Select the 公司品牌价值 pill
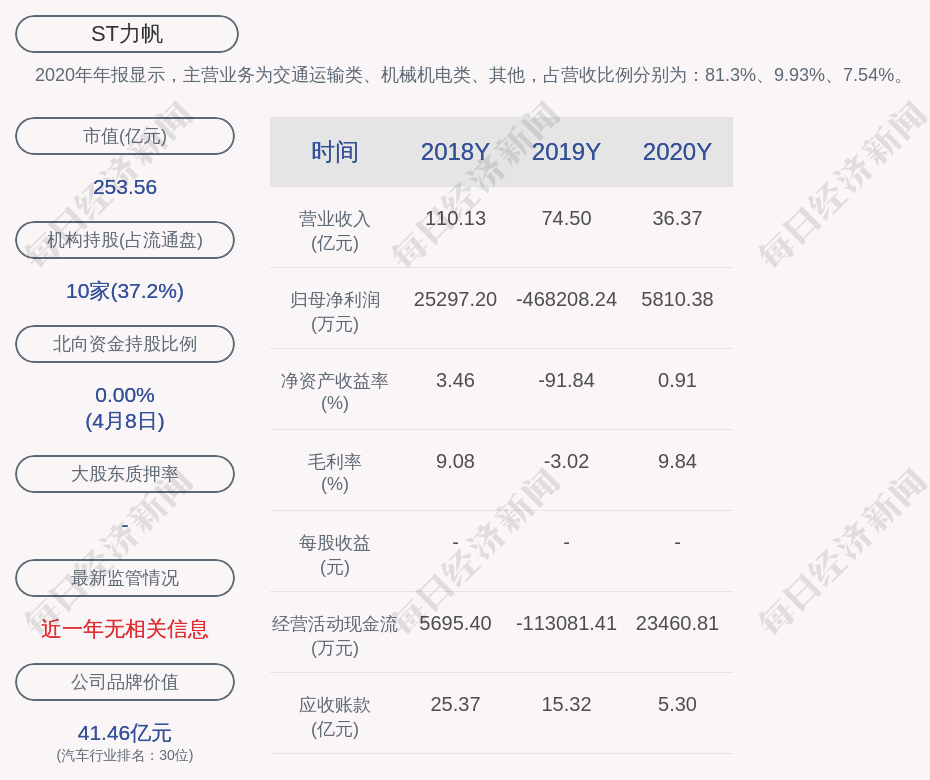 coord(125,682)
